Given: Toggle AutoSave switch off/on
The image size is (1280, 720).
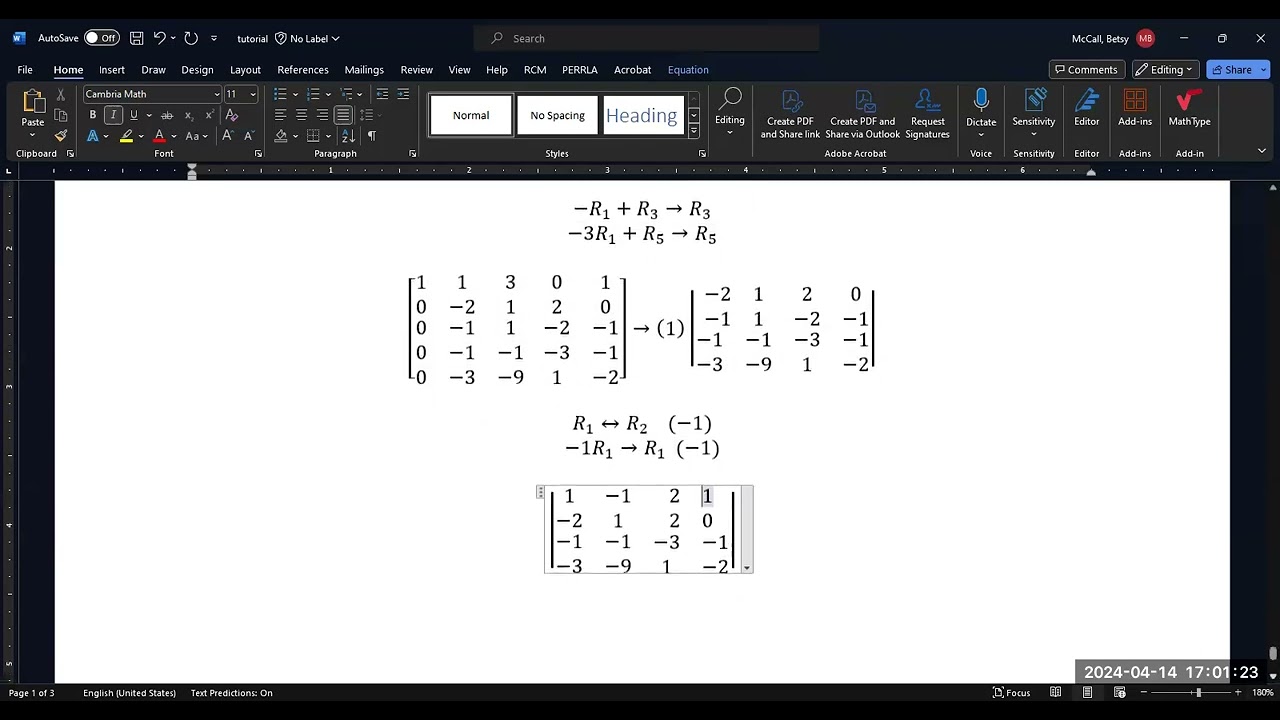Looking at the screenshot, I should (100, 38).
